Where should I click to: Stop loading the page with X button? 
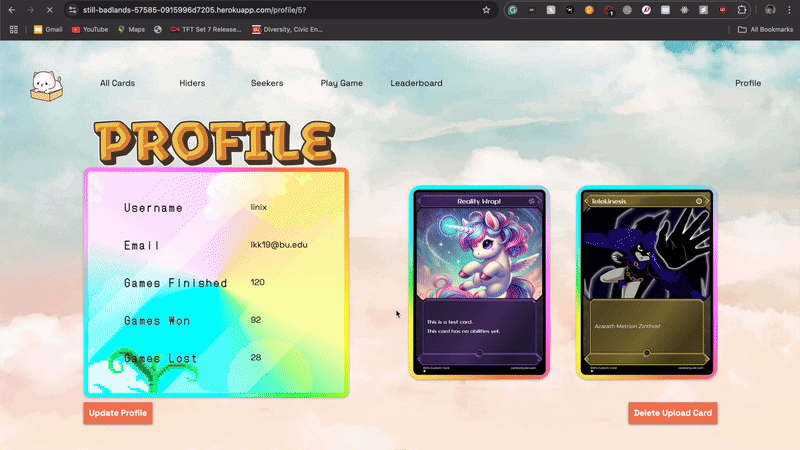(50, 9)
